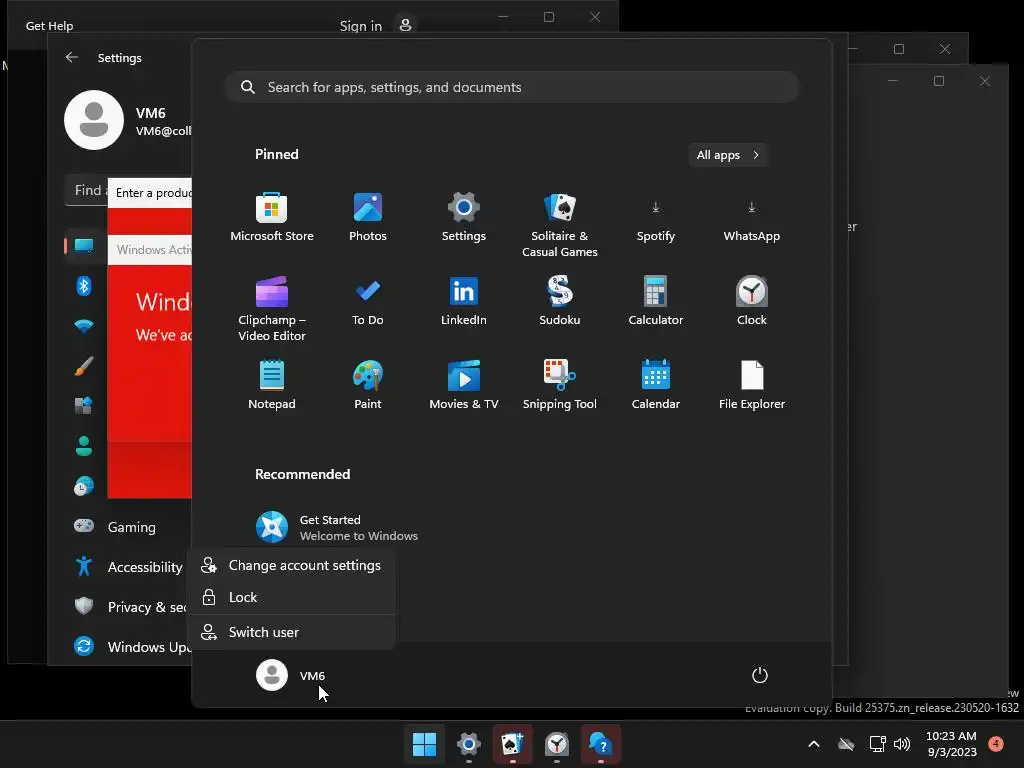Screen dimensions: 1024x768
Task: Click the account icon in Get Help
Action: (406, 25)
